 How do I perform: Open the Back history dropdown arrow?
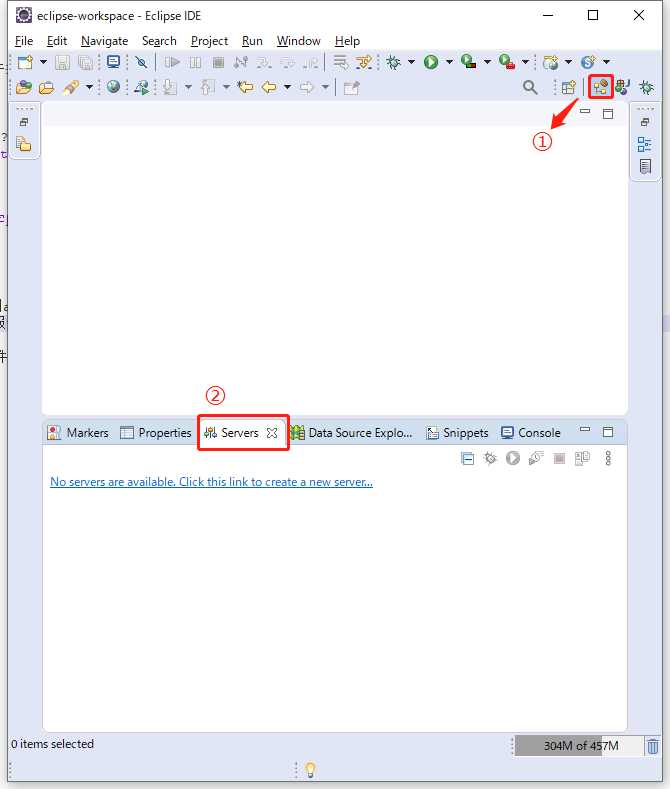pyautogui.click(x=287, y=87)
